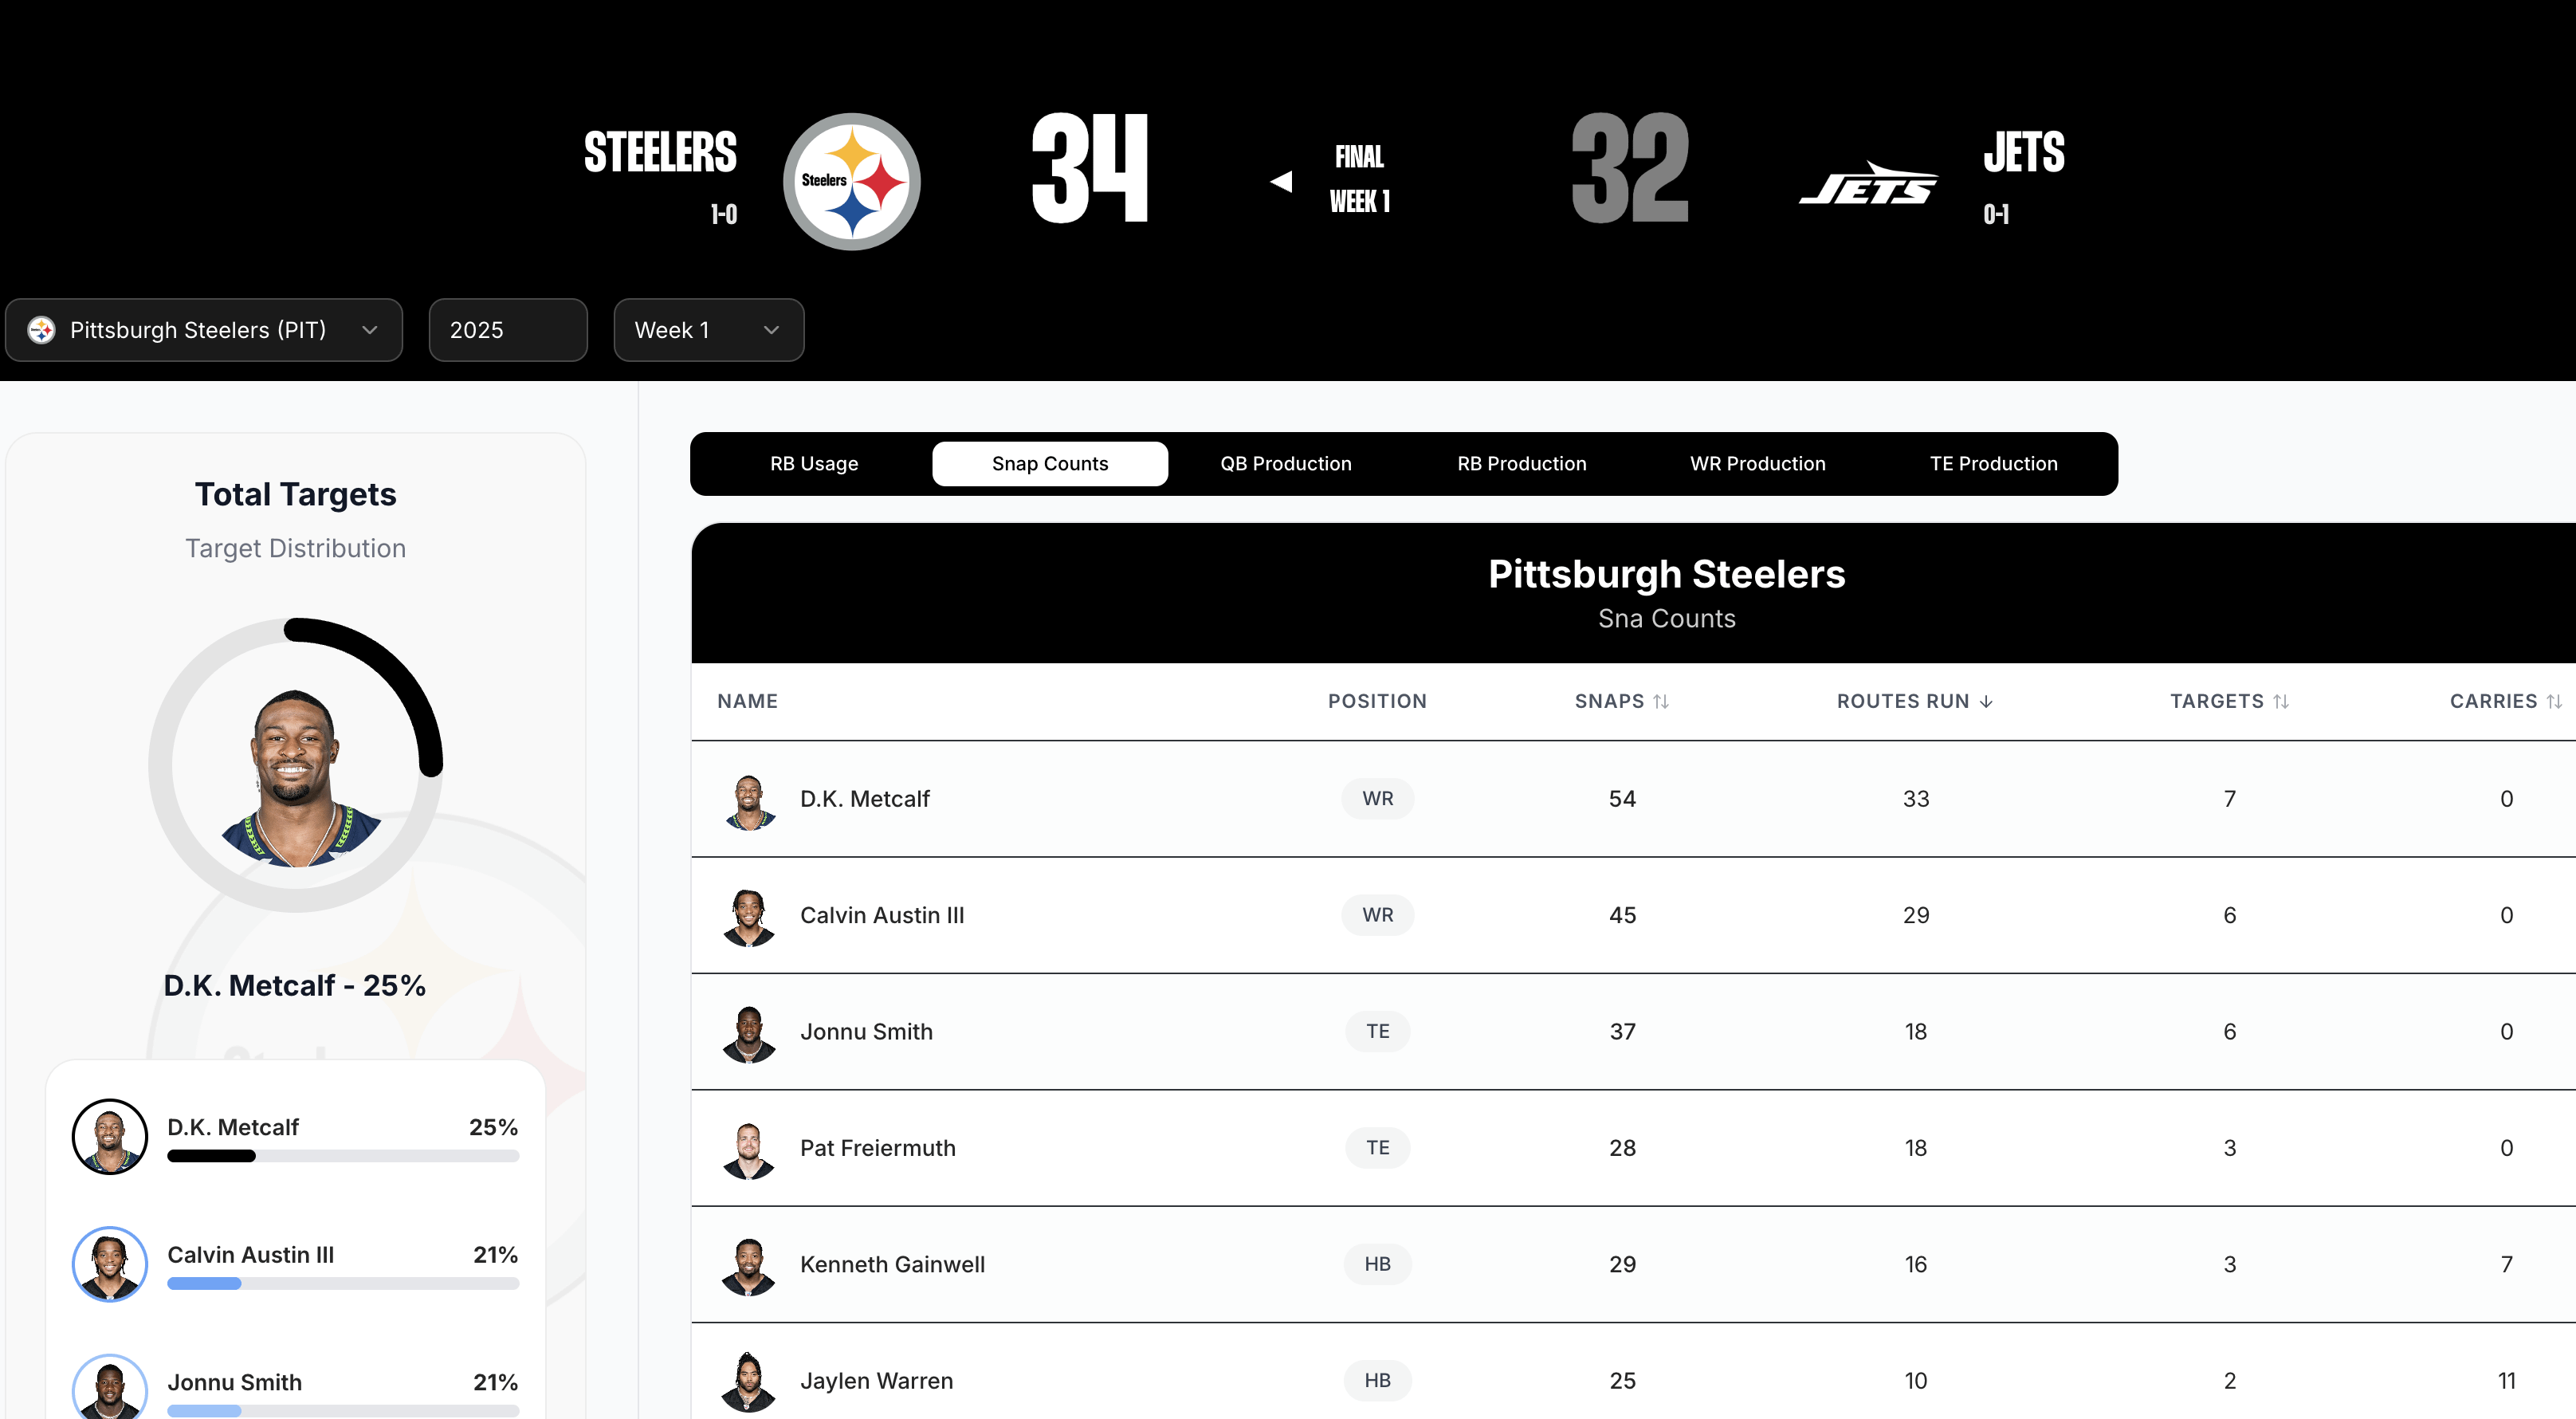Click the Steelers logo in scoreboard
The width and height of the screenshot is (2576, 1419).
(851, 181)
